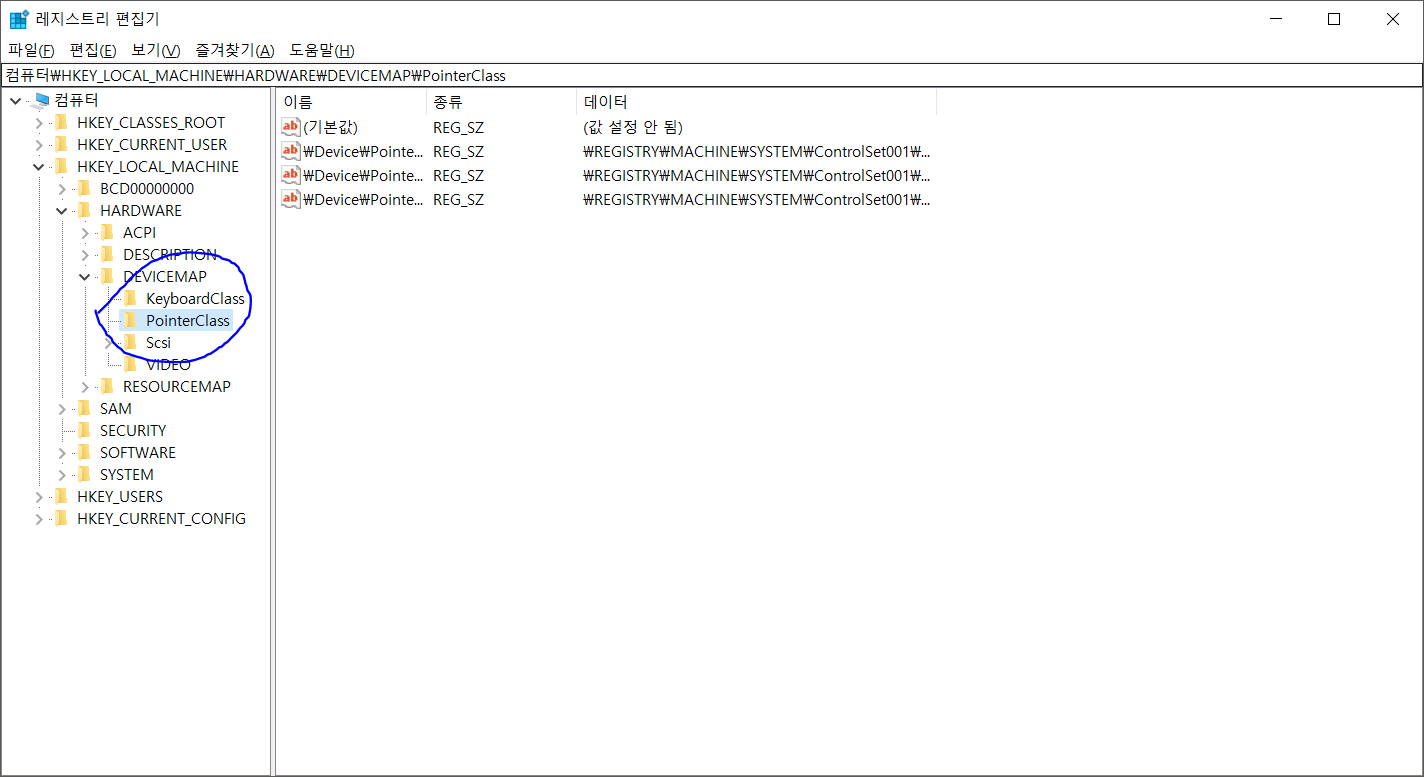Screen dimensions: 1424x777
Task: Click the 컴퓨터 computer icon in tree
Action: [40, 100]
